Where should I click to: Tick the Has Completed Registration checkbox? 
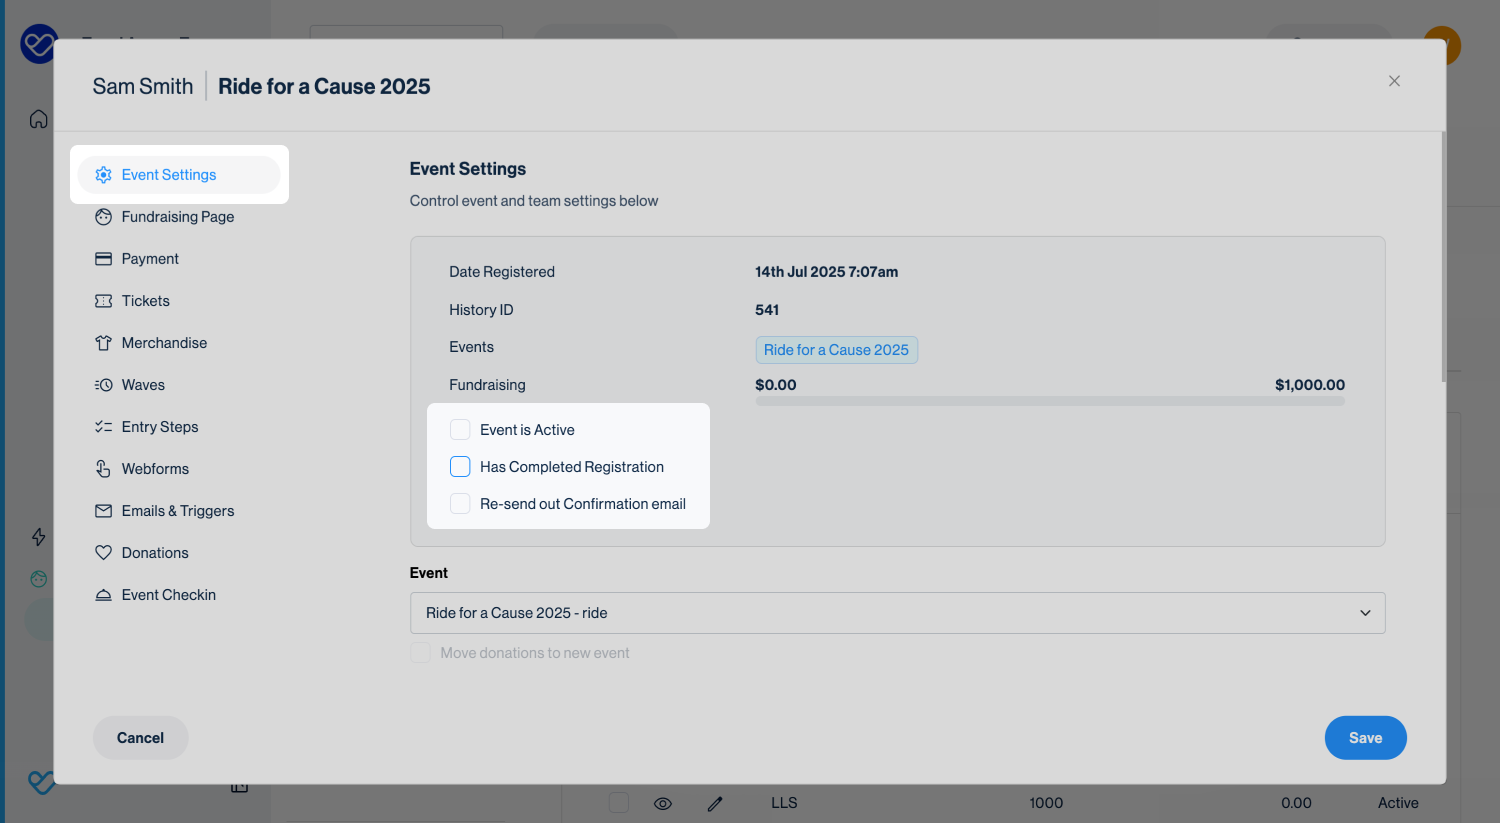click(460, 467)
